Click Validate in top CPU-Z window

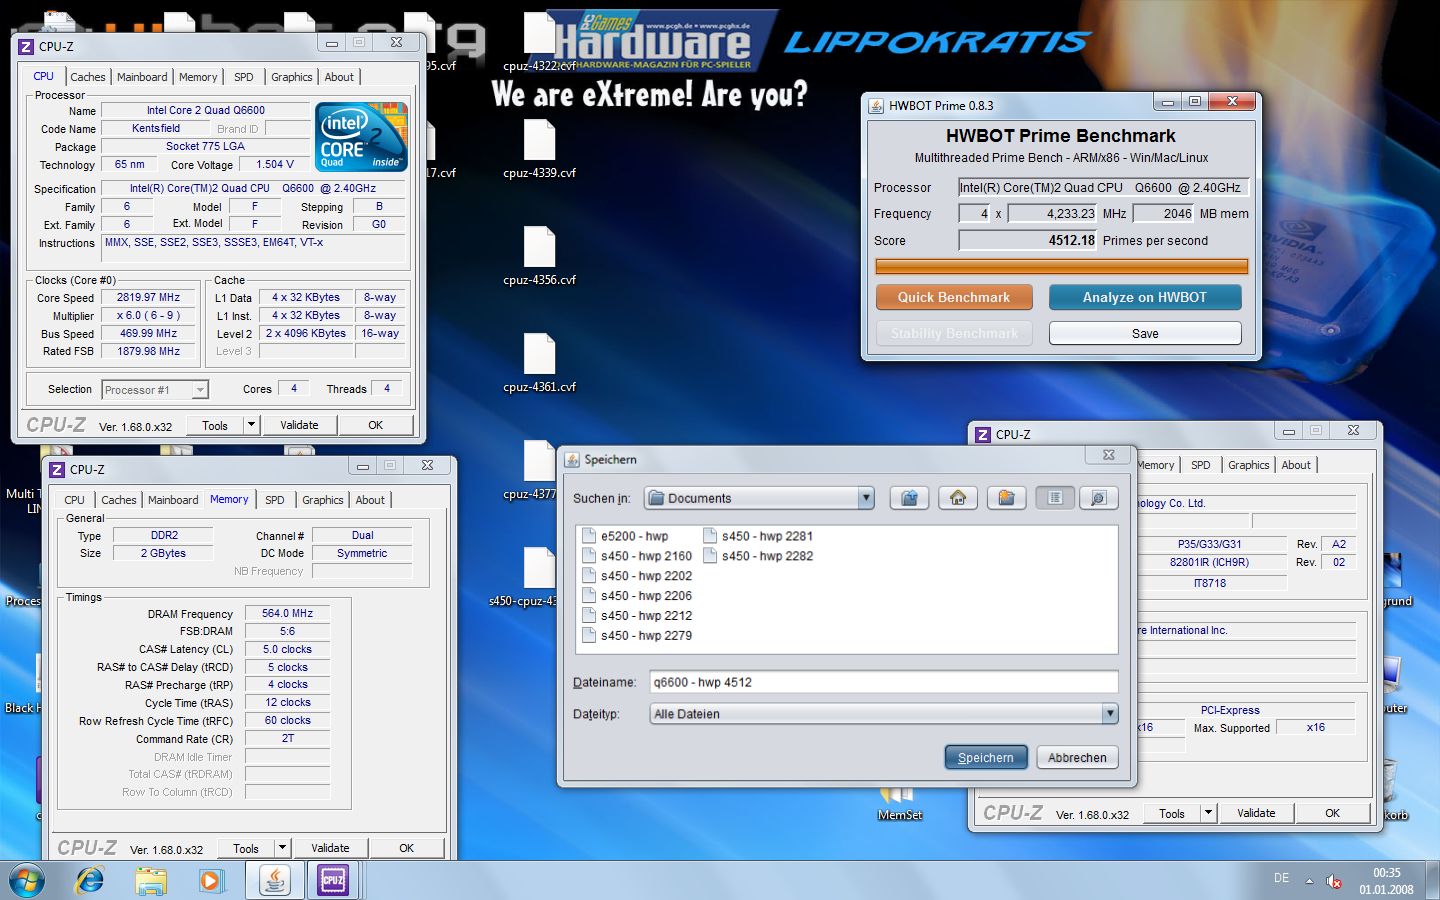[299, 425]
